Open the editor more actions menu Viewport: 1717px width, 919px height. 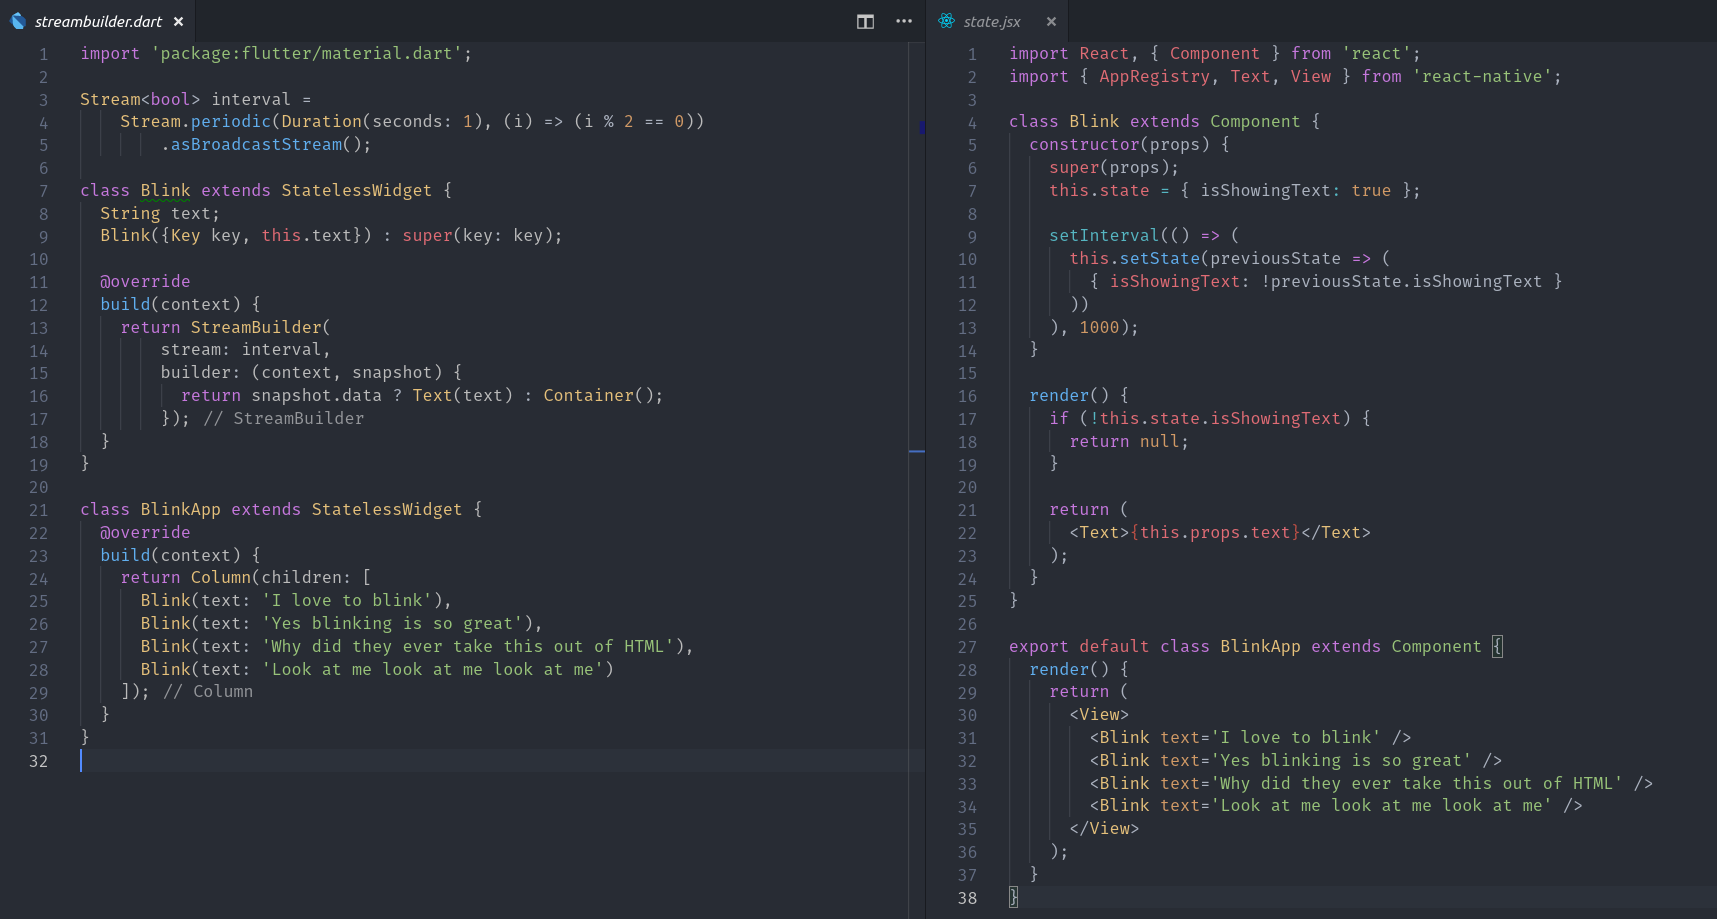[903, 21]
